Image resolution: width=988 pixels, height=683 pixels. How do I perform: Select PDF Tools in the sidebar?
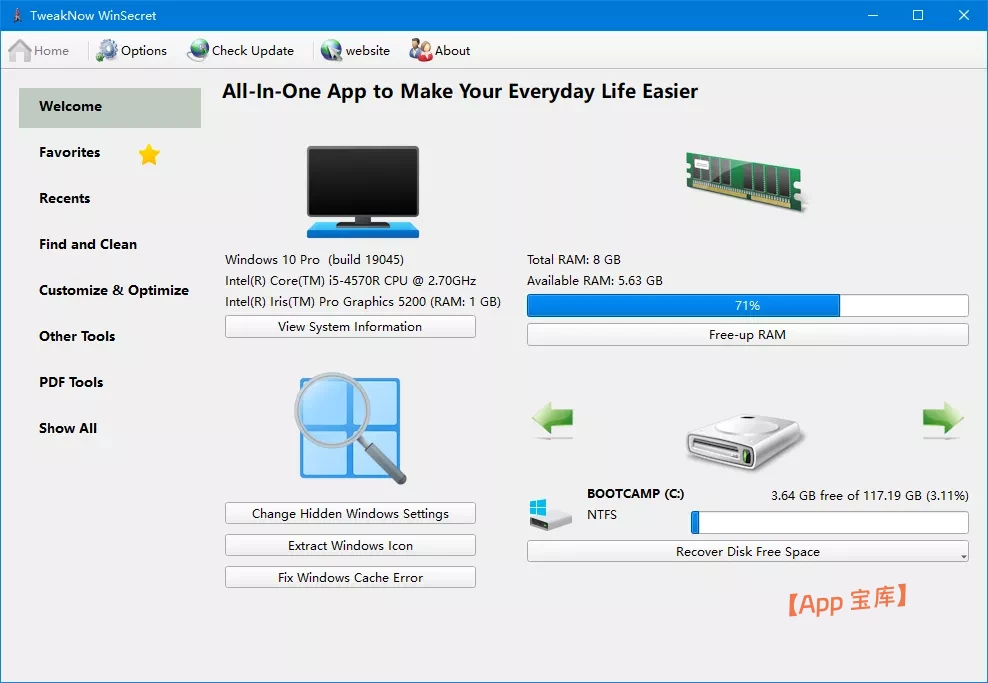click(x=71, y=382)
